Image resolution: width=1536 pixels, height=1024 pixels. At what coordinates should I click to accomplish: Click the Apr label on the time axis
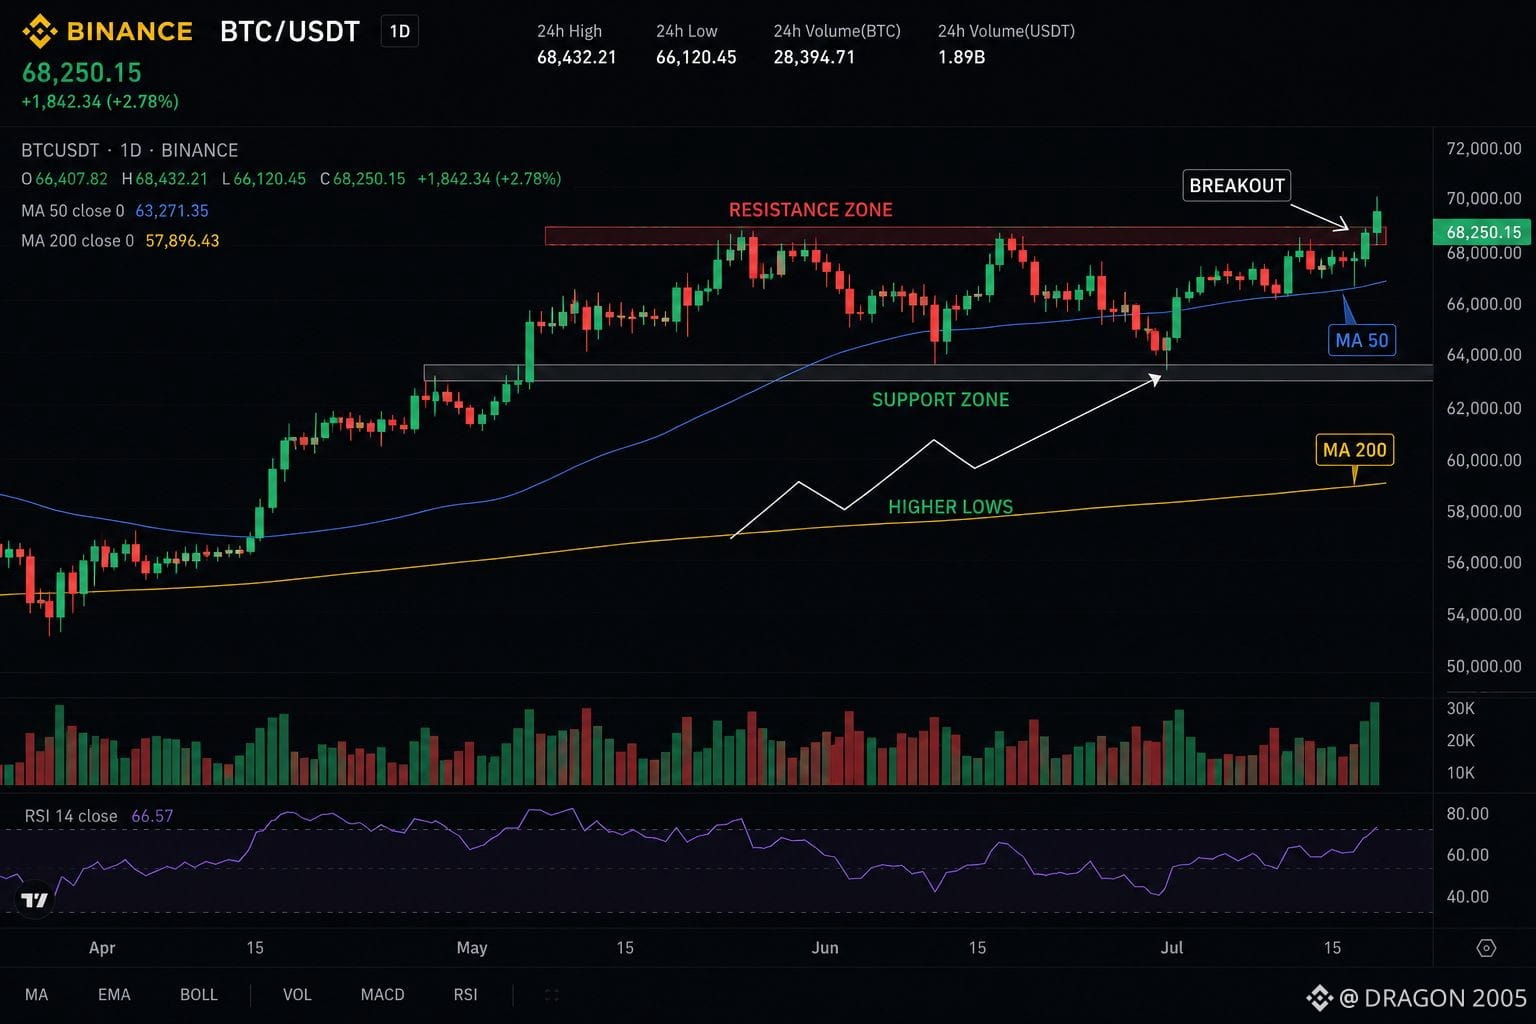[x=102, y=948]
